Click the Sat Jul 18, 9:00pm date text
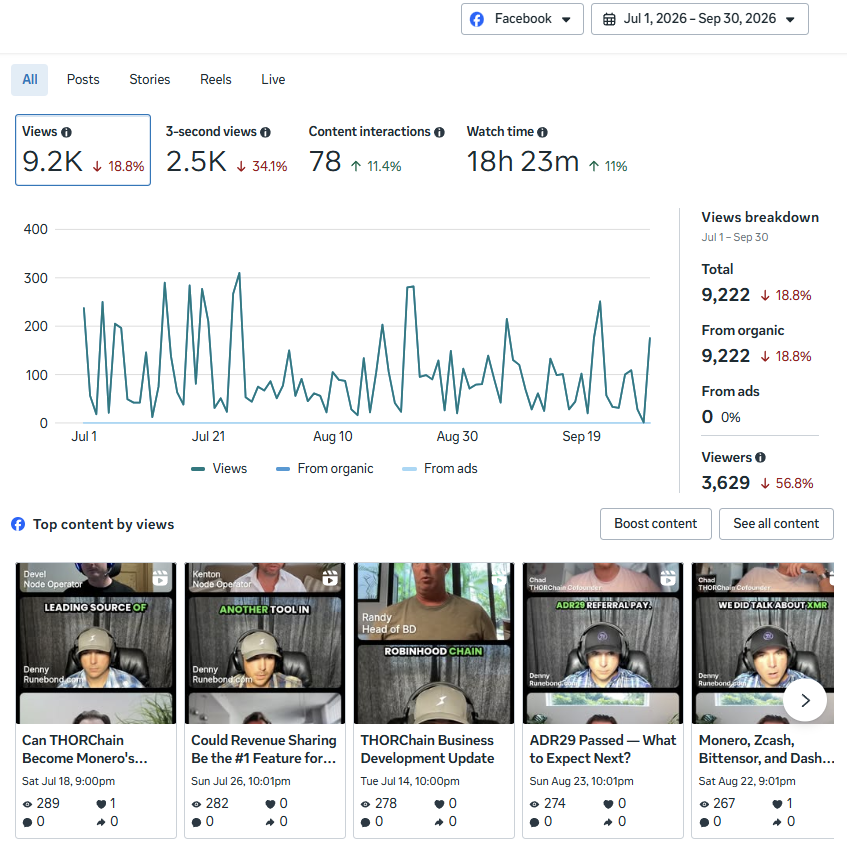847x851 pixels. [68, 782]
